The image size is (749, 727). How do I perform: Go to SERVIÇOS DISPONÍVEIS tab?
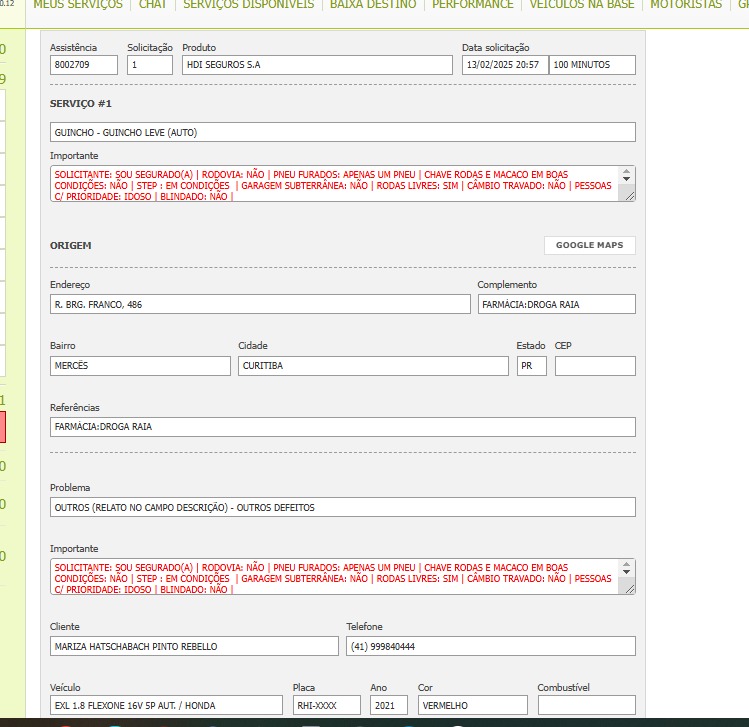(x=248, y=4)
